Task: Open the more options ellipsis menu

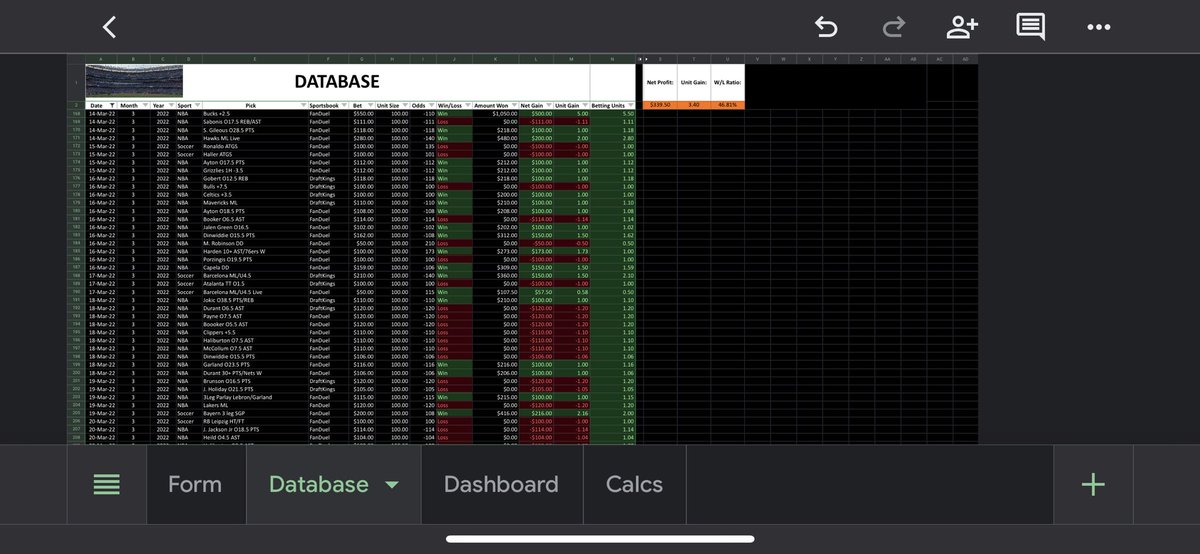Action: (1098, 27)
